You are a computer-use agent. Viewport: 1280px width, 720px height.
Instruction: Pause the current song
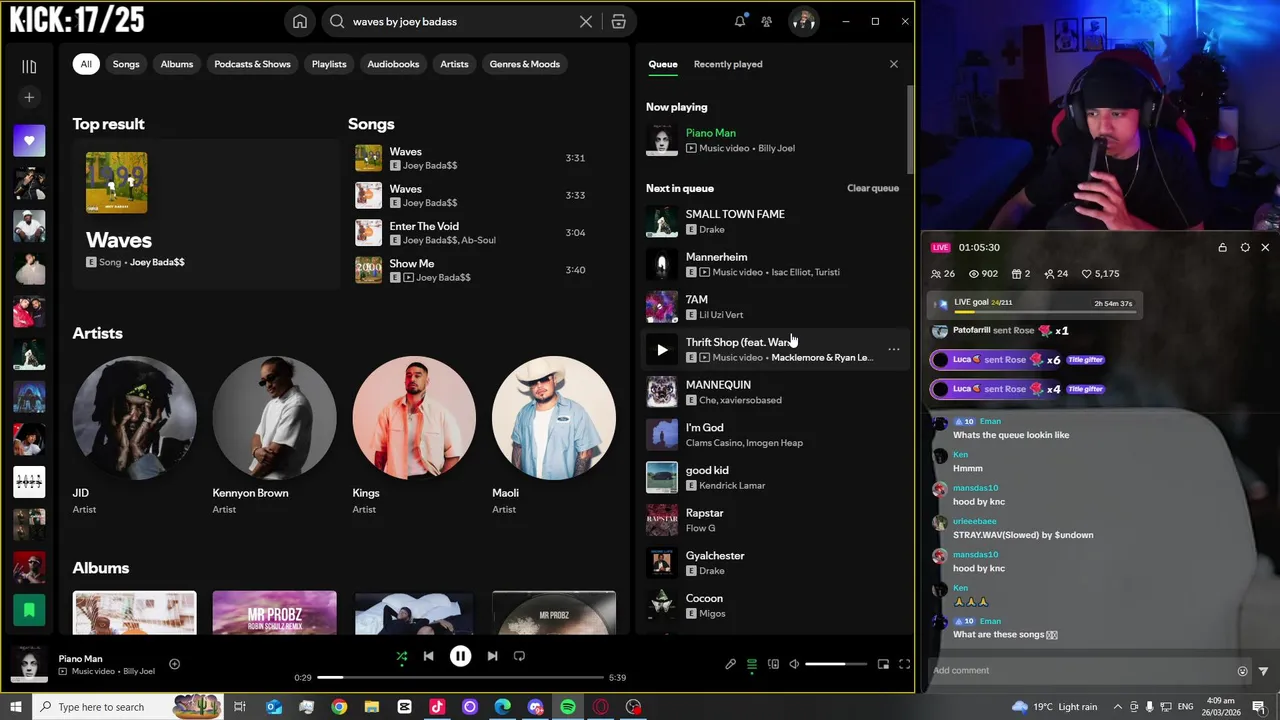[460, 656]
